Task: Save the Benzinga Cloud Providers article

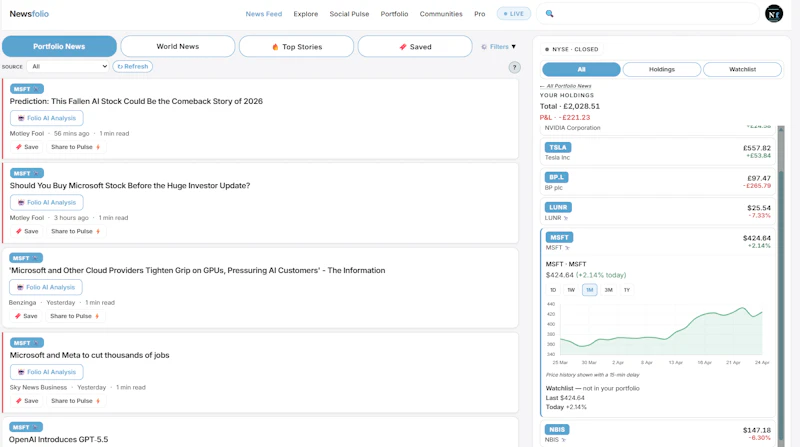Action: (26, 316)
